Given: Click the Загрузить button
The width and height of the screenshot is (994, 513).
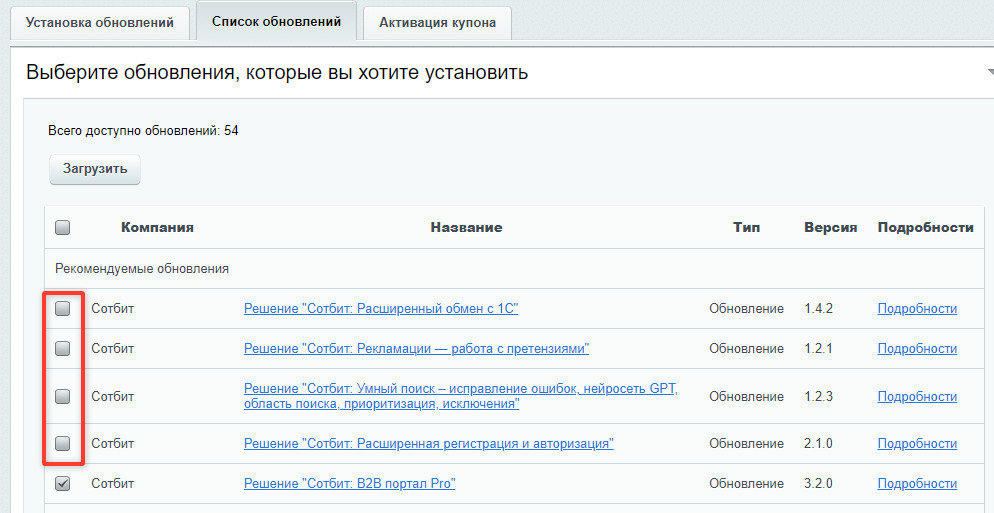Looking at the screenshot, I should tap(95, 169).
